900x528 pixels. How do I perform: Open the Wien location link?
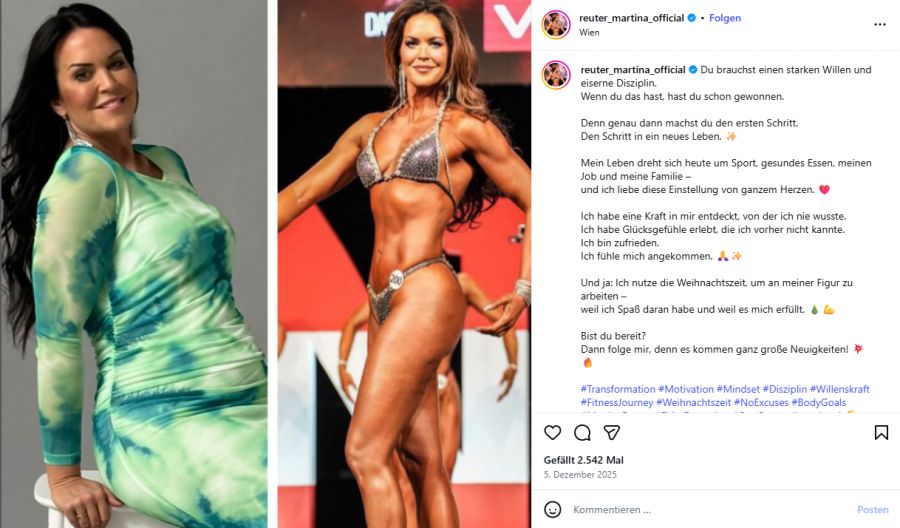coord(589,33)
